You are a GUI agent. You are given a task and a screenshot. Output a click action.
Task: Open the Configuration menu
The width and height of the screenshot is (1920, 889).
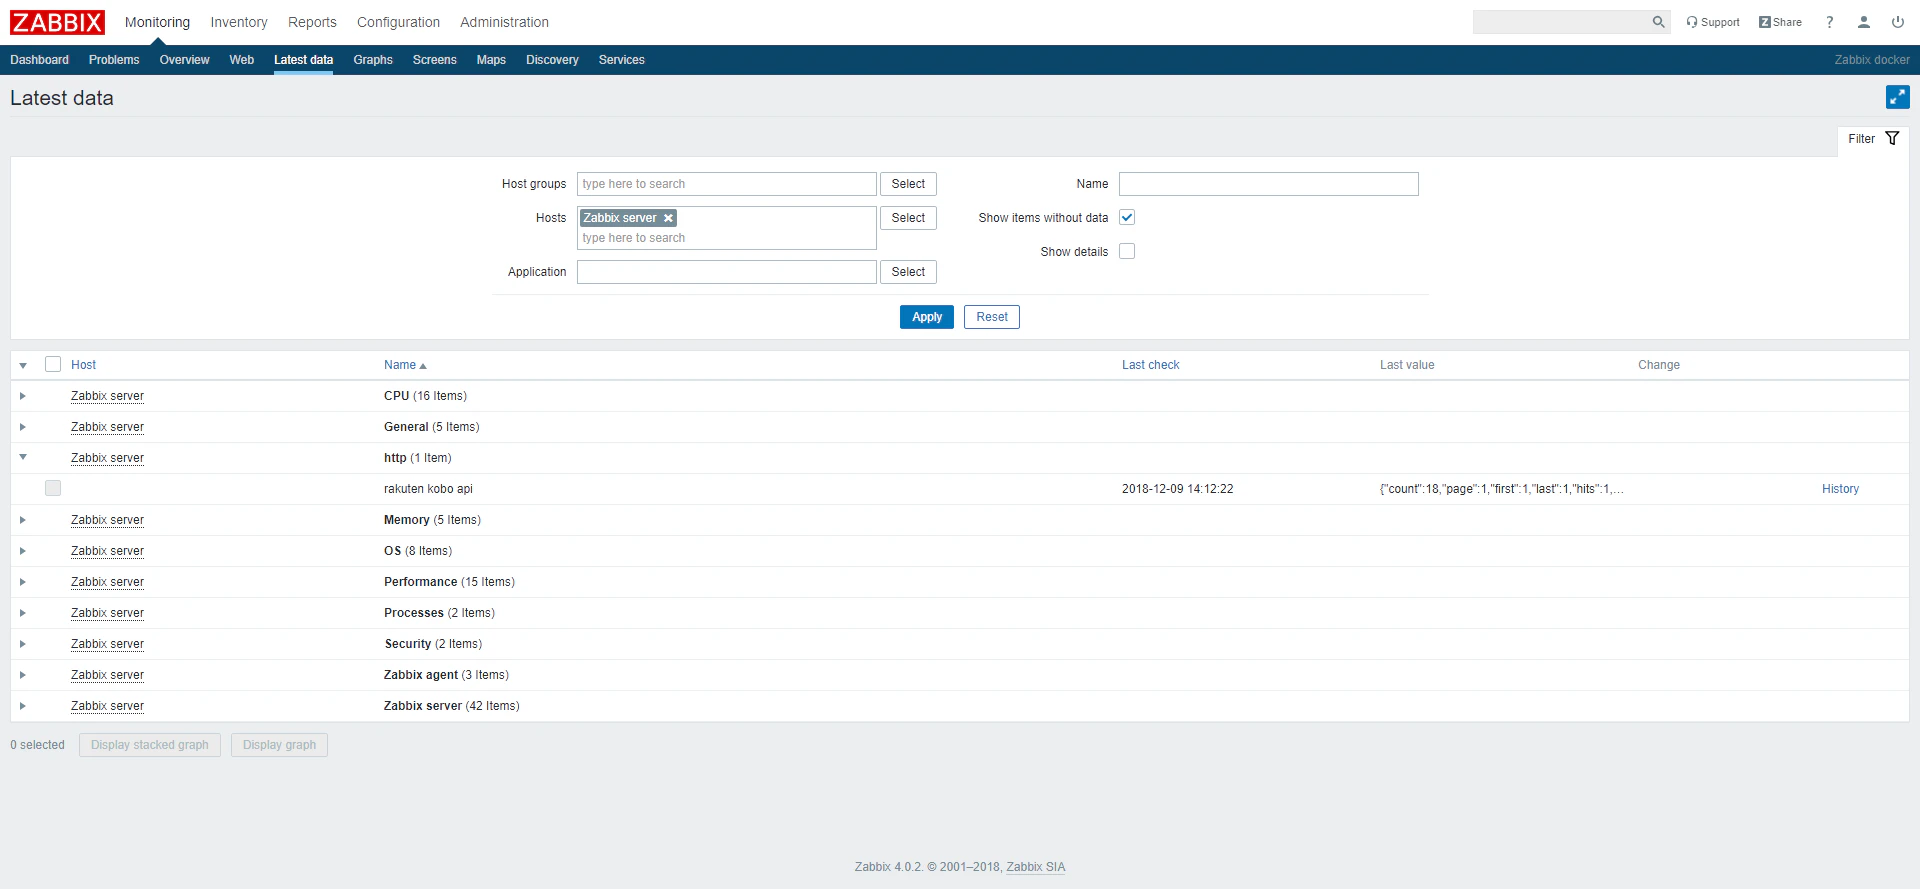[x=398, y=22]
